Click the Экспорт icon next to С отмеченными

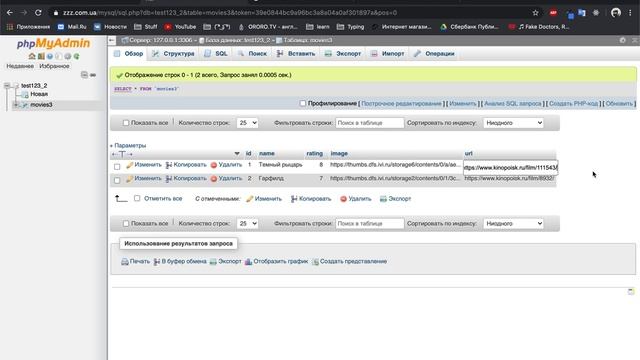[x=383, y=199]
